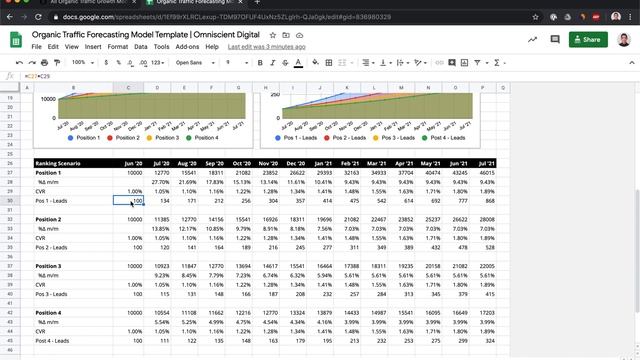Reload the browser page
Image resolution: width=640 pixels, height=360 pixels.
[x=38, y=17]
